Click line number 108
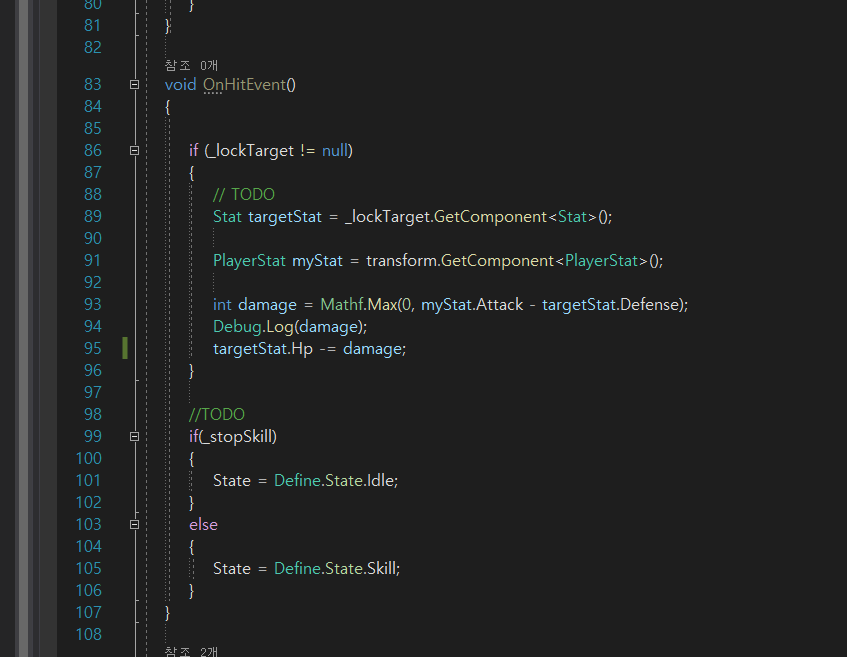Image resolution: width=847 pixels, height=657 pixels. (x=89, y=635)
